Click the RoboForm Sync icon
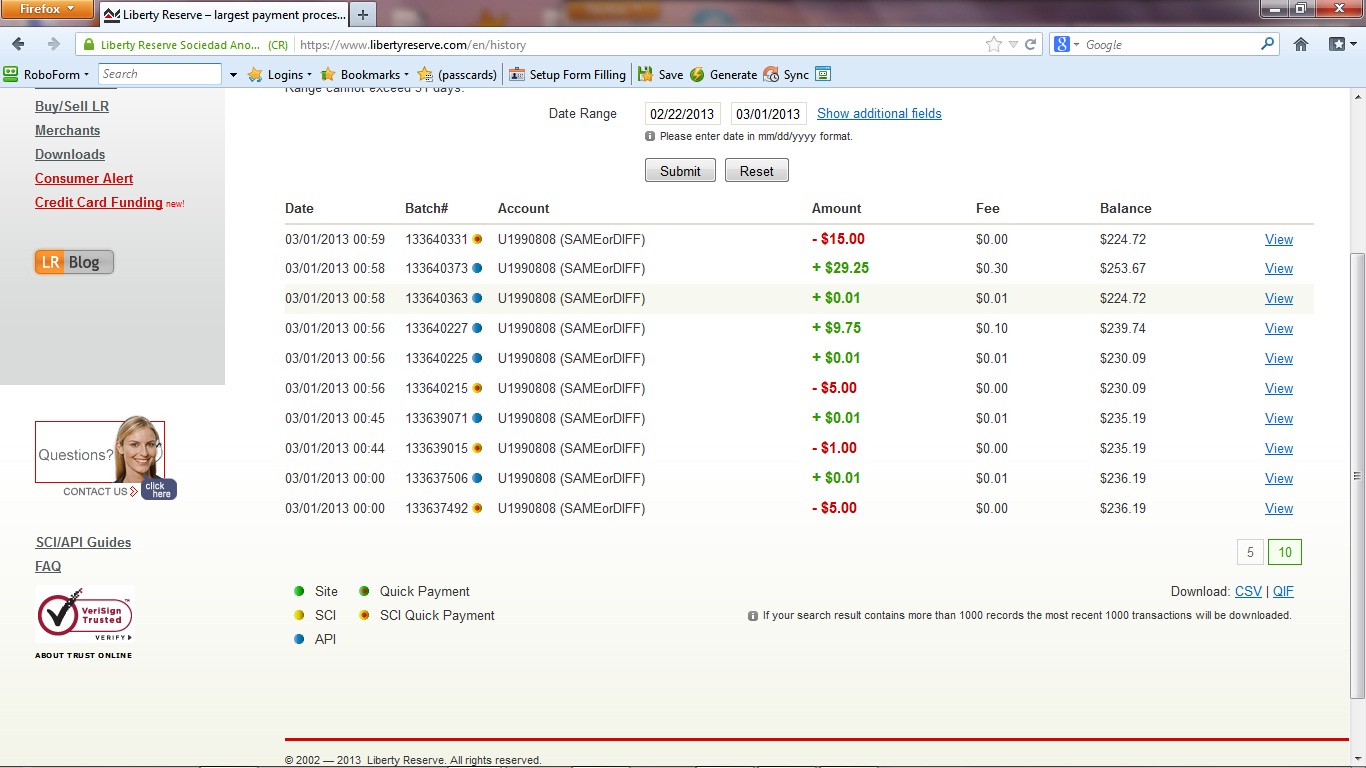Screen dimensions: 1366x768 pos(786,74)
